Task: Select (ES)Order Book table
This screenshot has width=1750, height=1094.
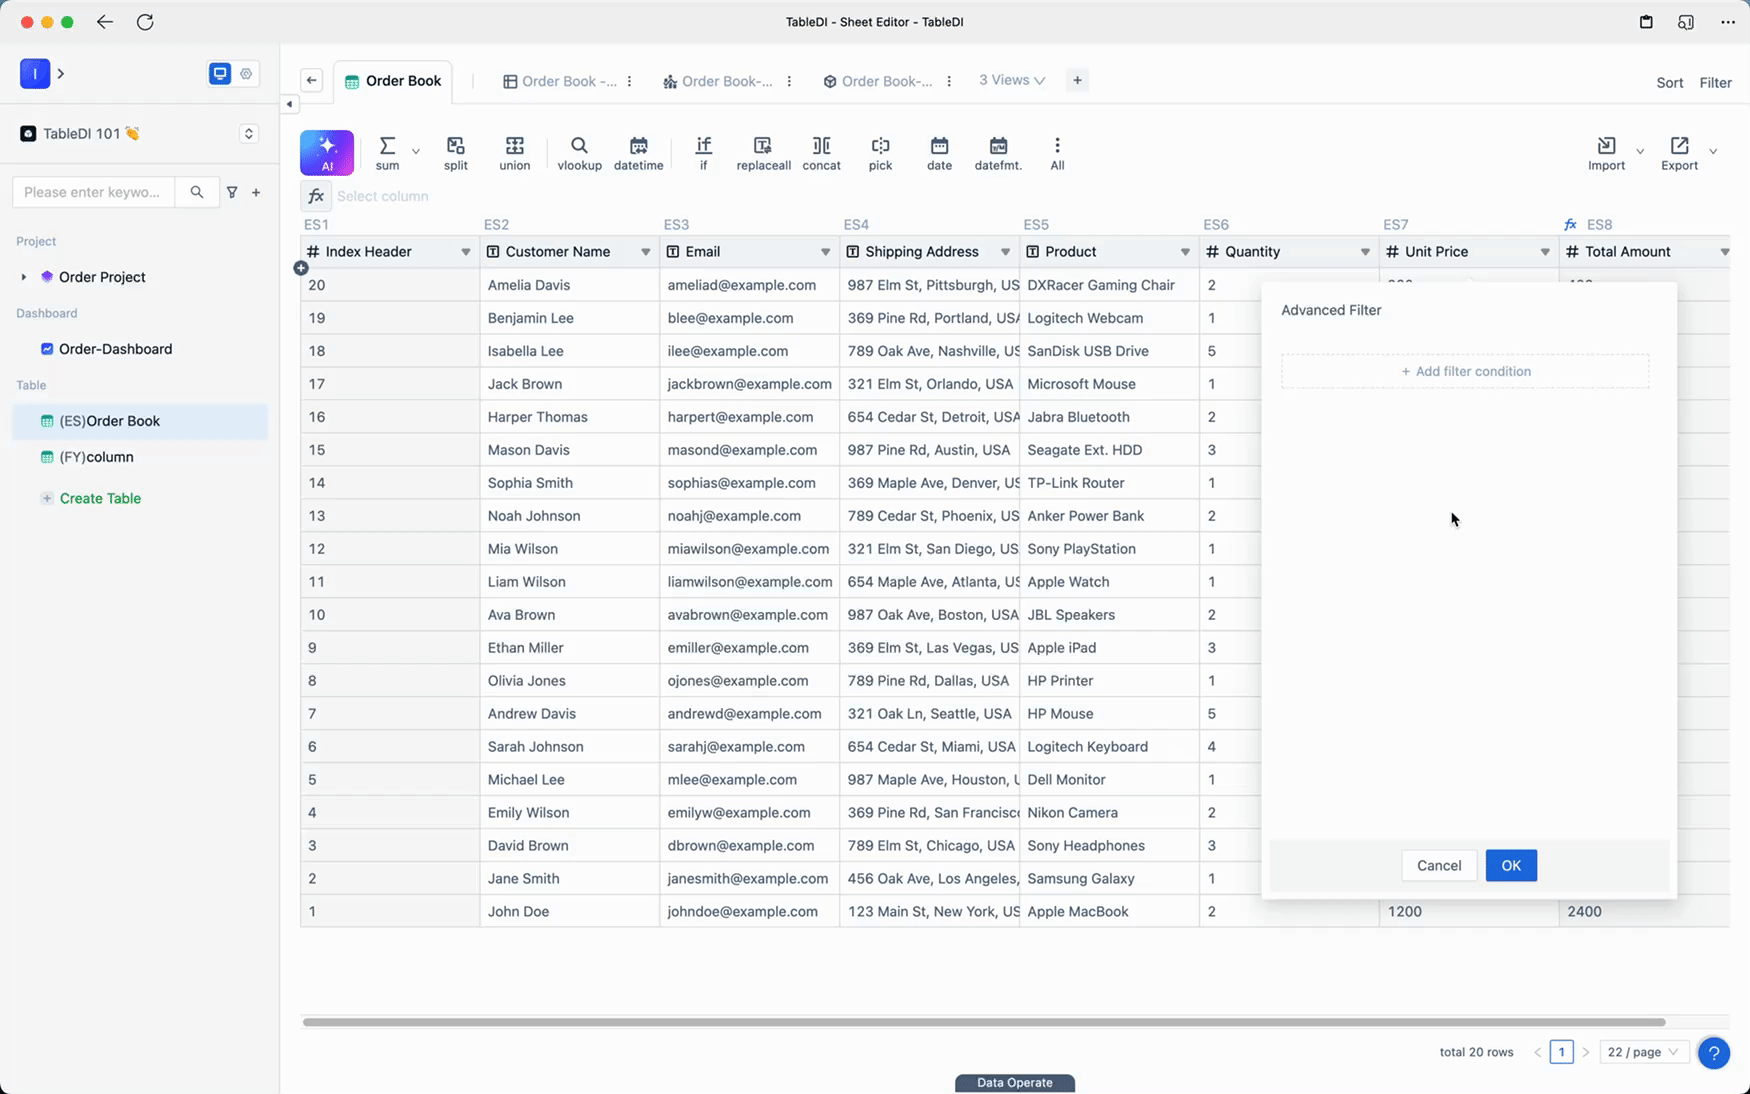Action: (140, 421)
